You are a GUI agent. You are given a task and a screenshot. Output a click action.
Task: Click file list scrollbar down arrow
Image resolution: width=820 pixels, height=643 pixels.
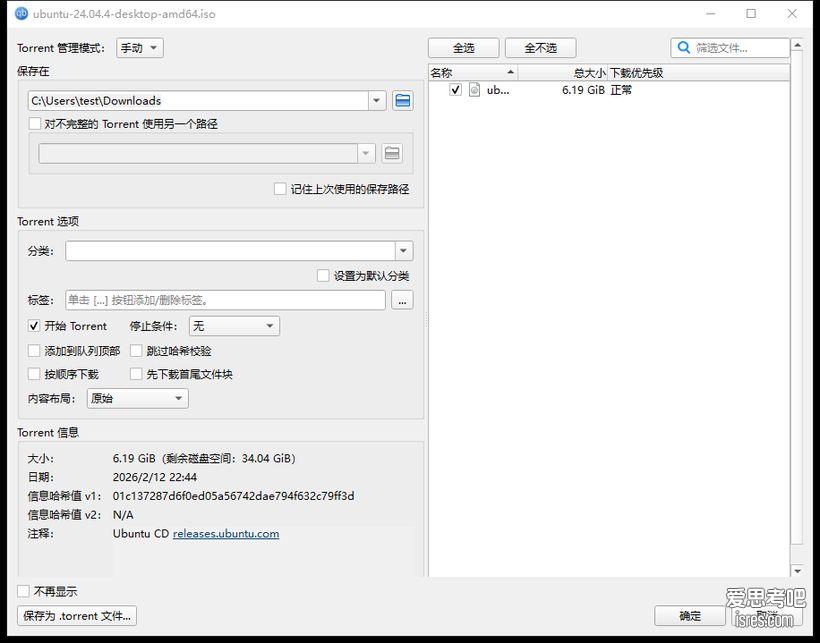[797, 571]
